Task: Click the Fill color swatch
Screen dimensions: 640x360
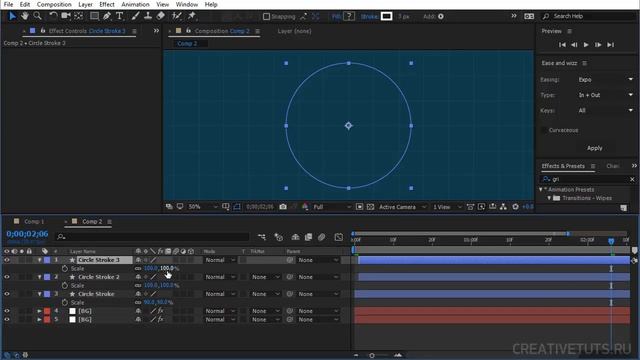Action: tap(349, 16)
